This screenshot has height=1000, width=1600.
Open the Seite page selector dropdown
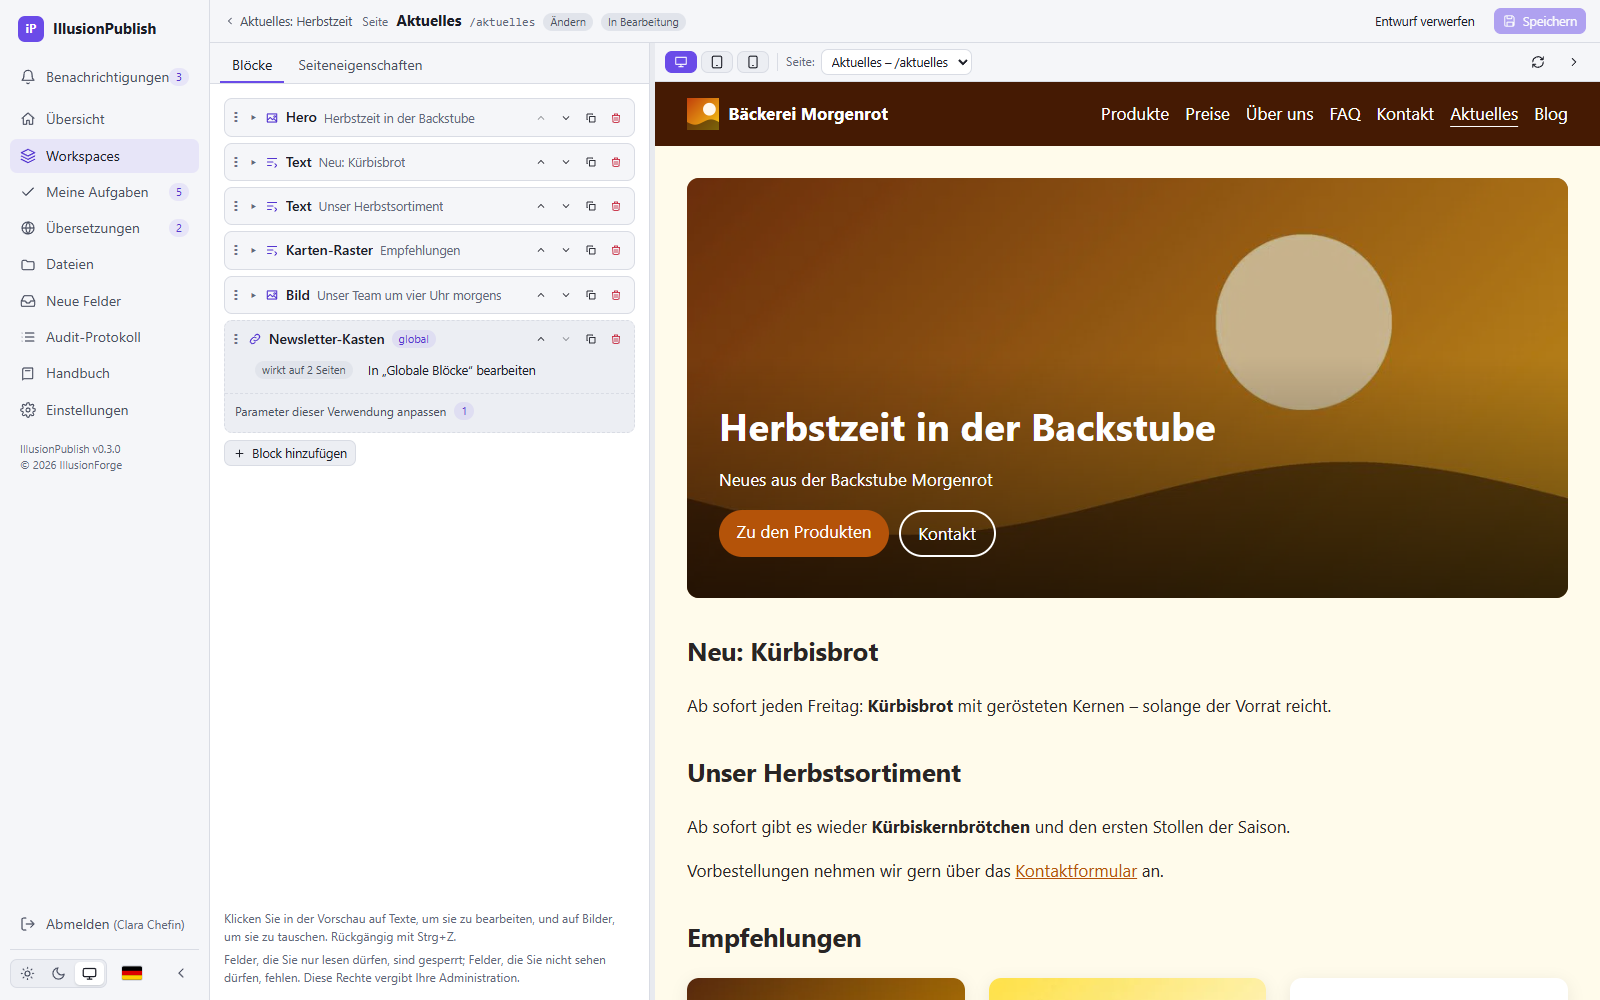[896, 62]
